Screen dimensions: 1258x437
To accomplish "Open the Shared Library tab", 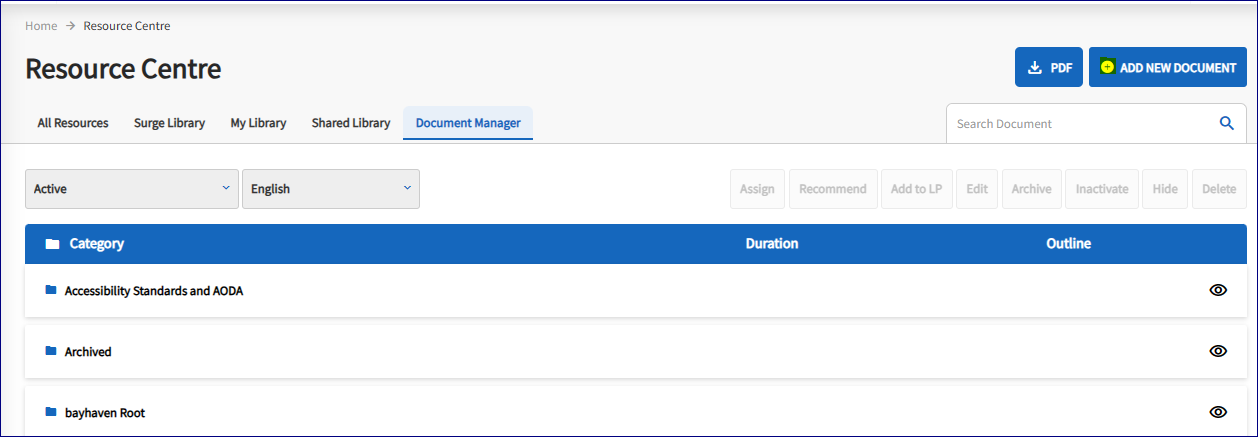I will tap(351, 123).
